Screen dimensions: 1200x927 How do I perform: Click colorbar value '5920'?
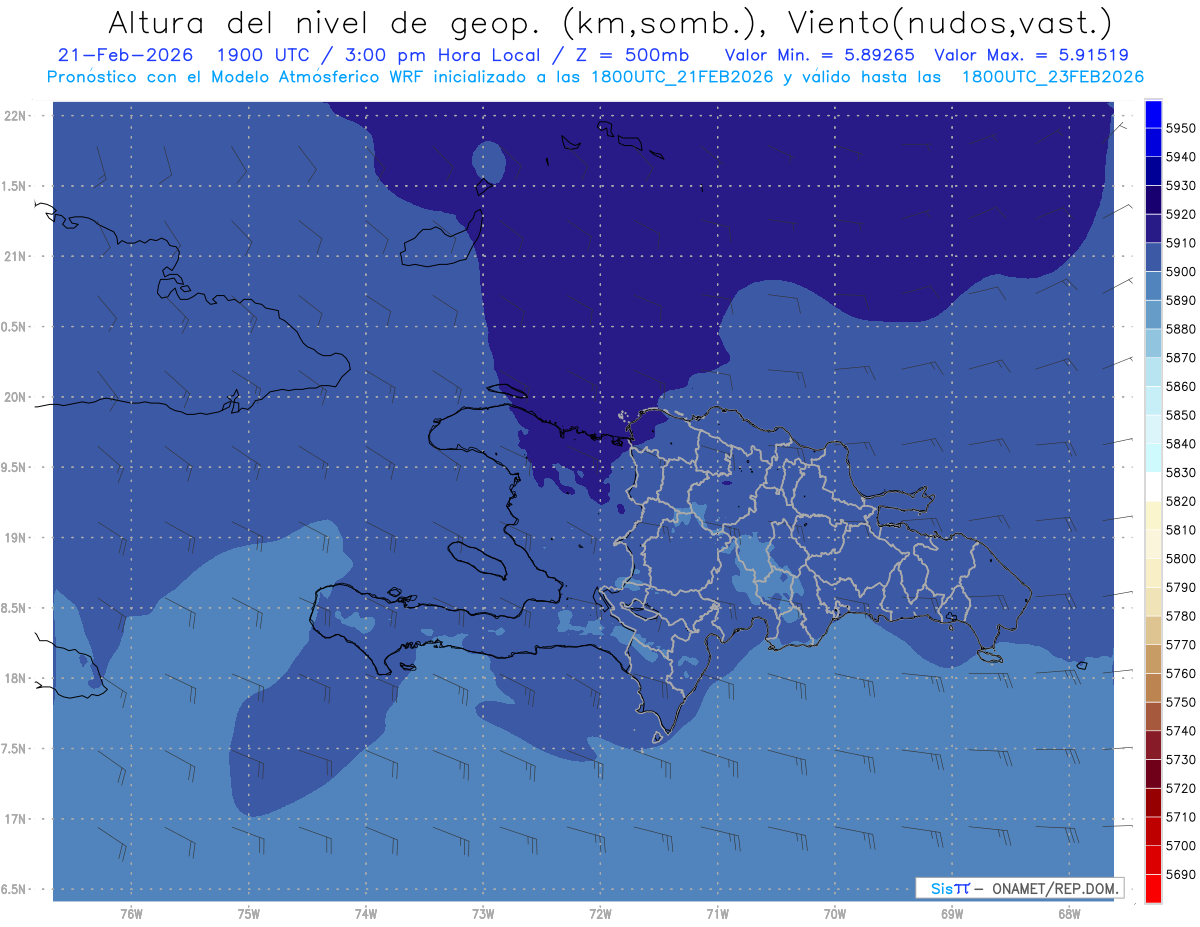1181,215
